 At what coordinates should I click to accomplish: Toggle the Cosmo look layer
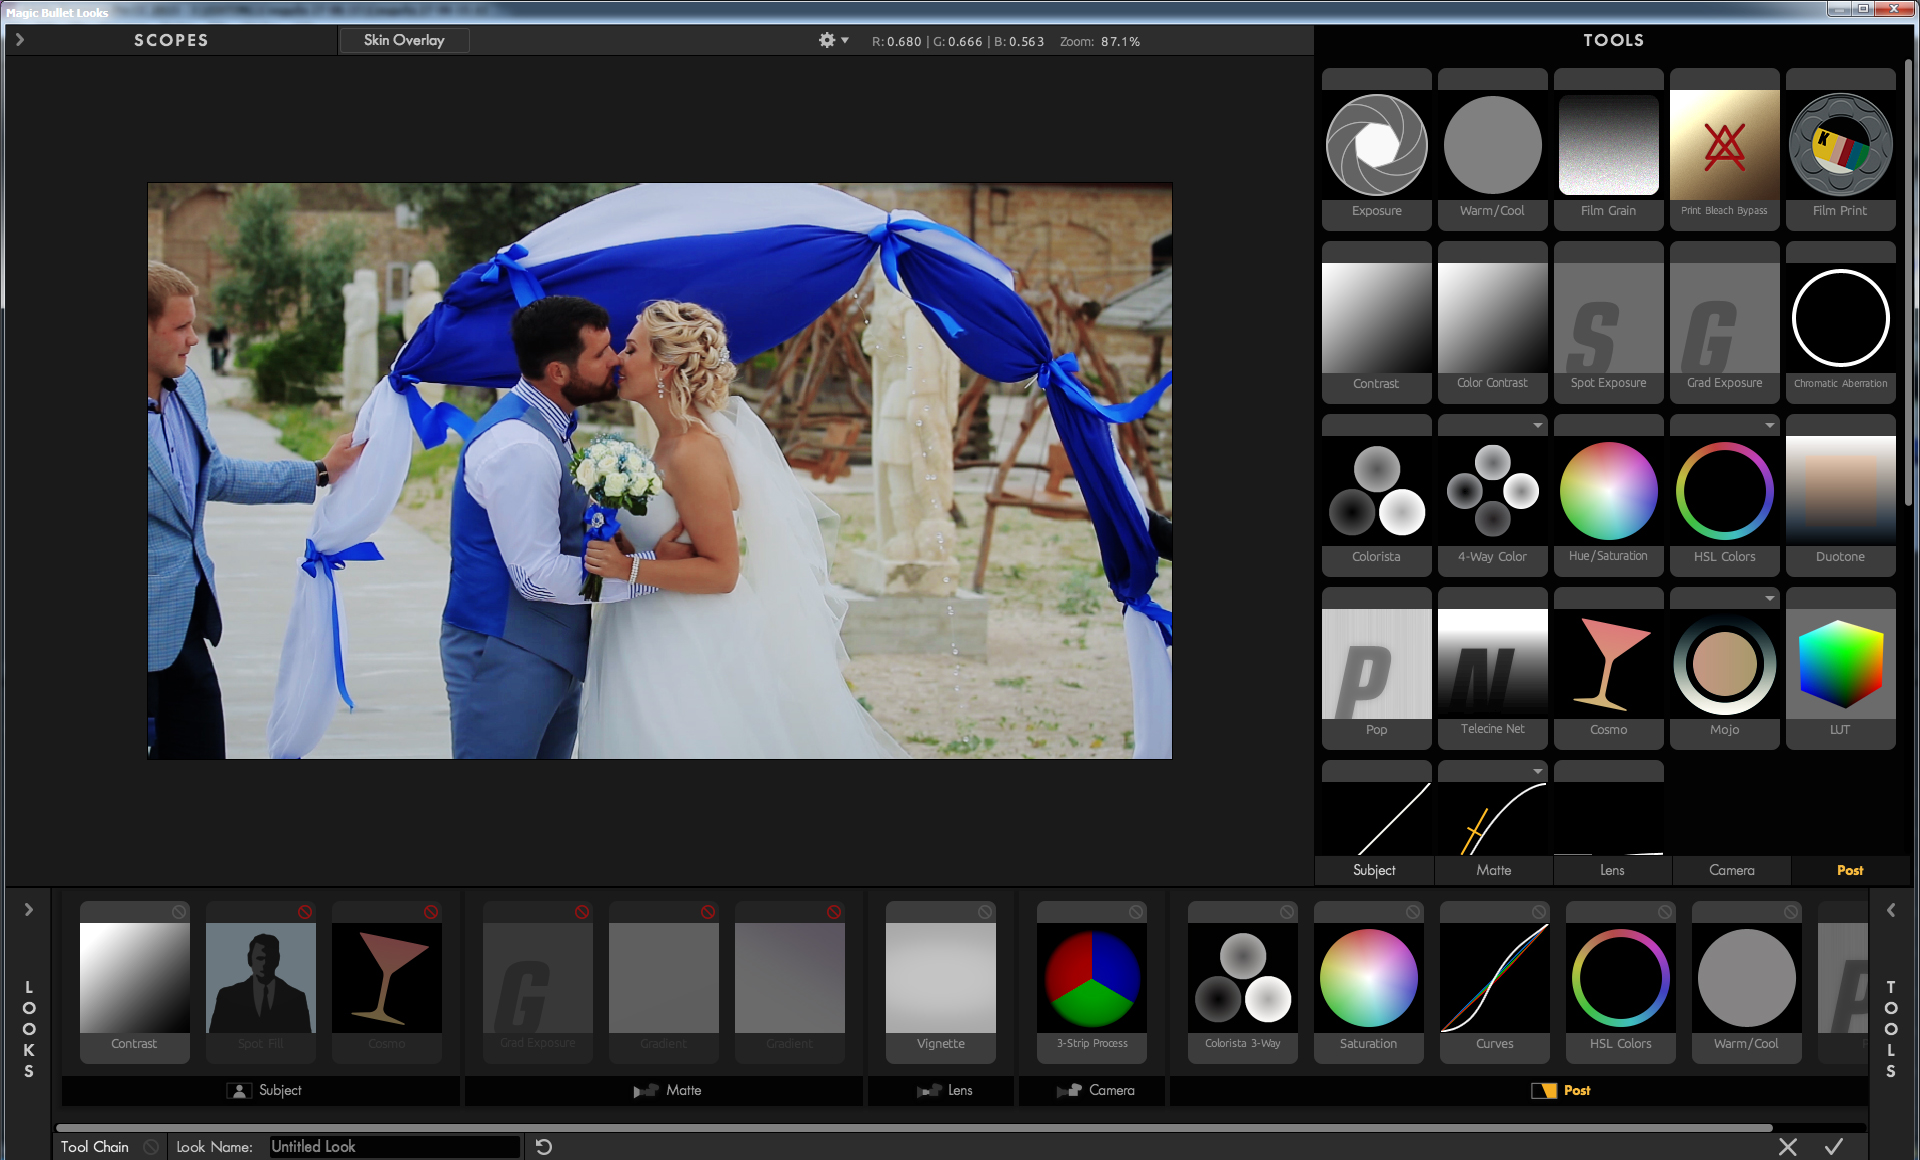click(433, 912)
